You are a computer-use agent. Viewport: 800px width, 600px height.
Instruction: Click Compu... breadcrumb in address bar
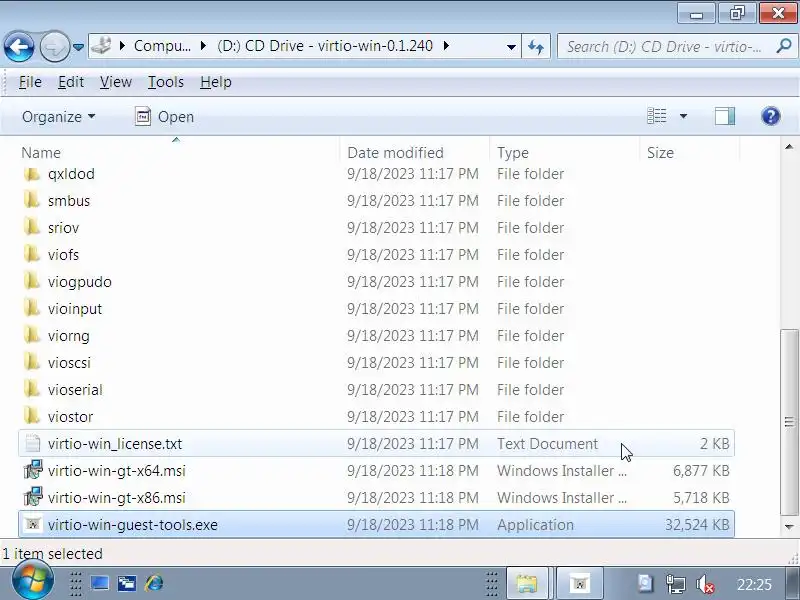[162, 46]
